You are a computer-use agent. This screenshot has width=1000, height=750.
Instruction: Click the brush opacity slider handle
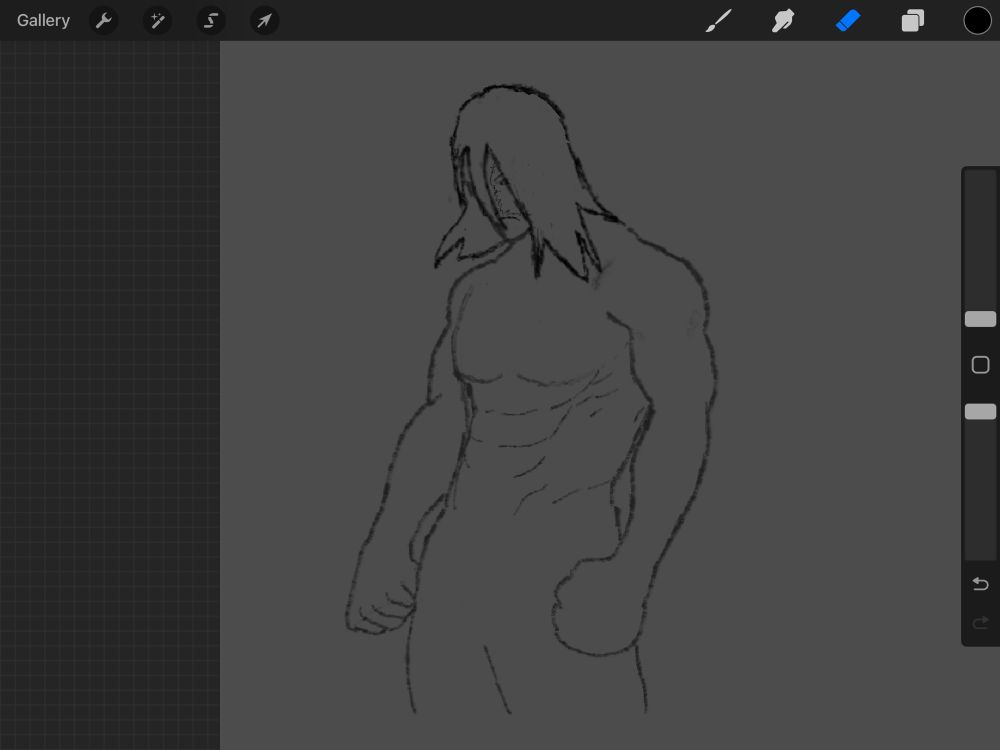[x=980, y=411]
